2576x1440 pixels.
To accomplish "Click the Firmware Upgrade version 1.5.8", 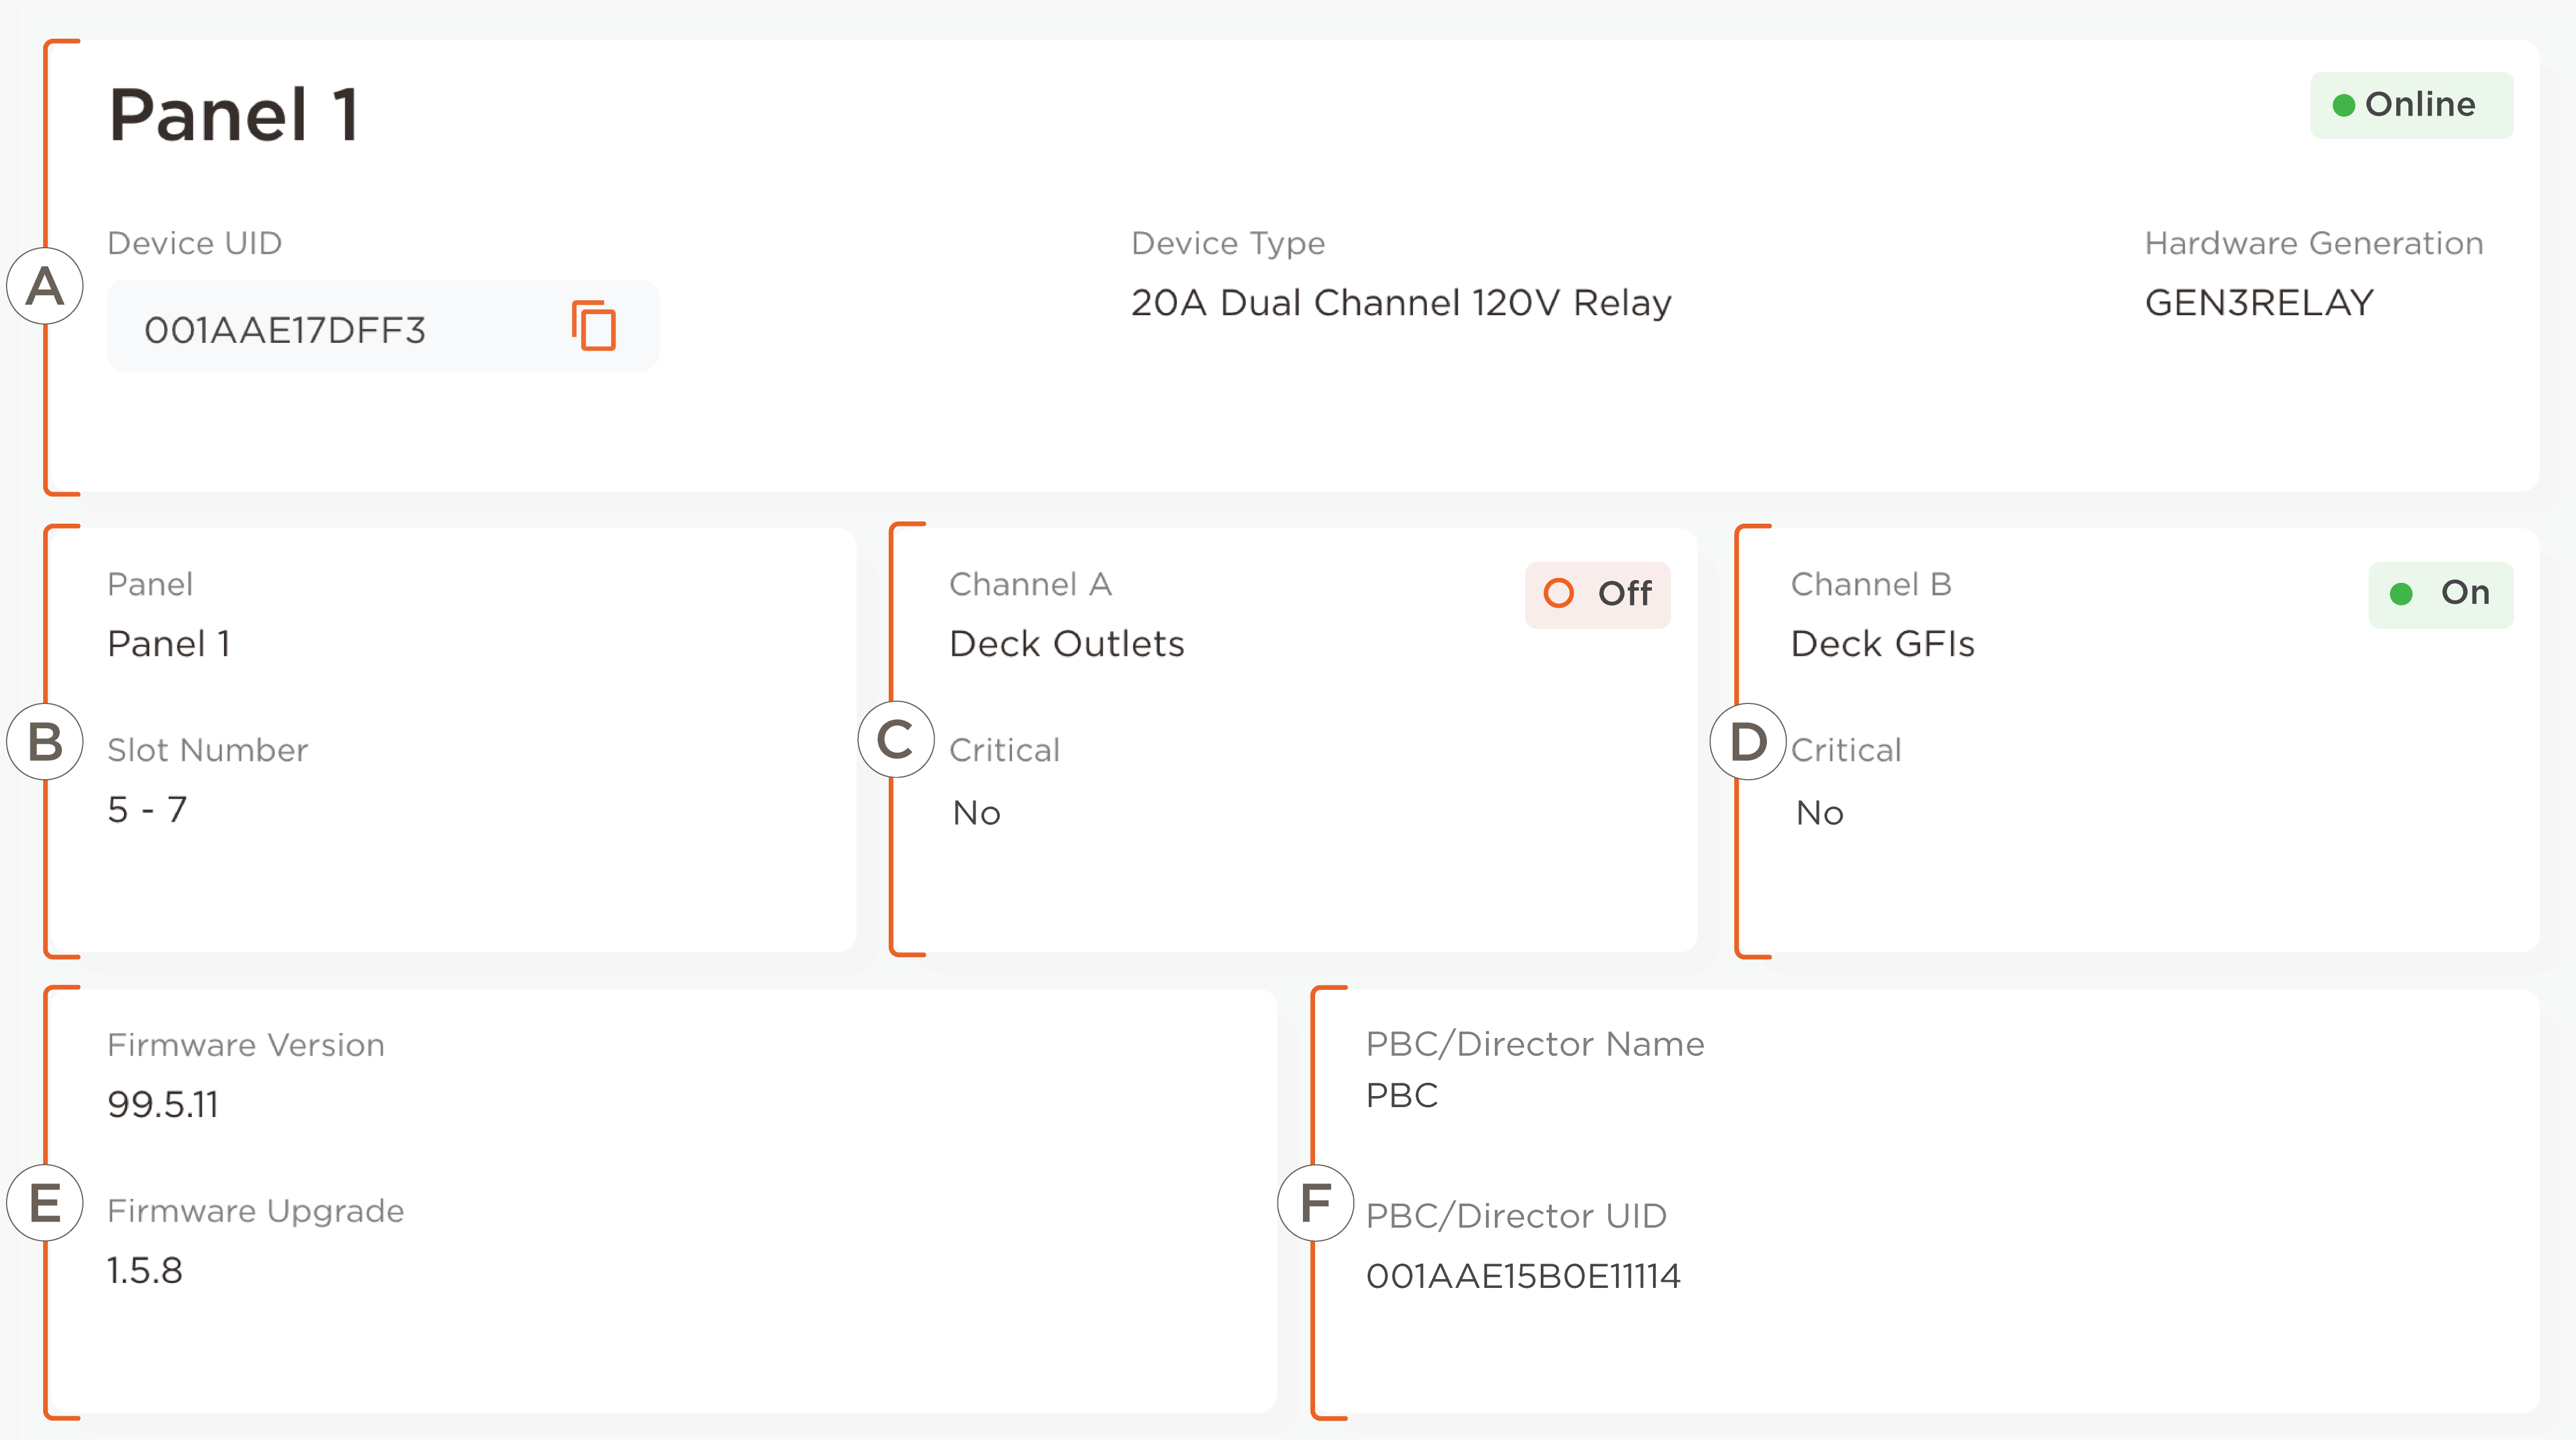I will pyautogui.click(x=145, y=1271).
